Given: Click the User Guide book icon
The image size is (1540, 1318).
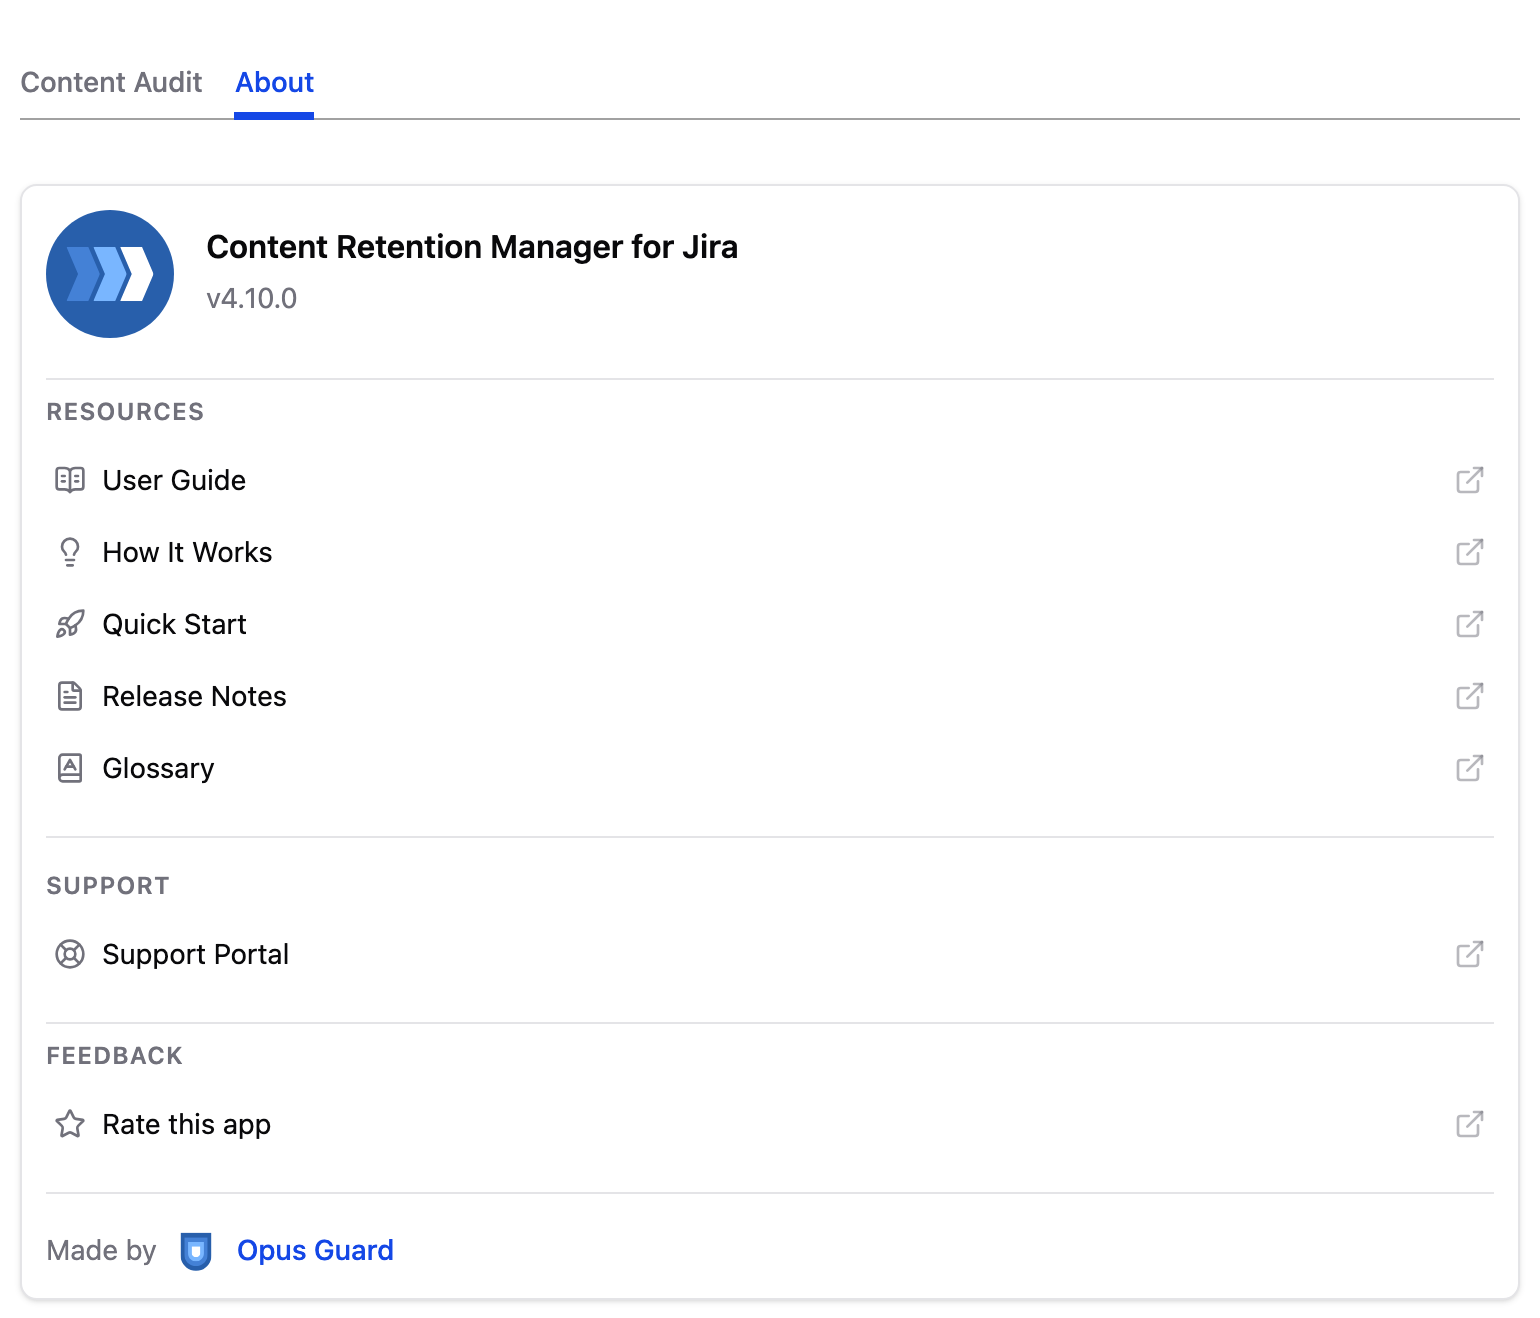Looking at the screenshot, I should (x=70, y=480).
